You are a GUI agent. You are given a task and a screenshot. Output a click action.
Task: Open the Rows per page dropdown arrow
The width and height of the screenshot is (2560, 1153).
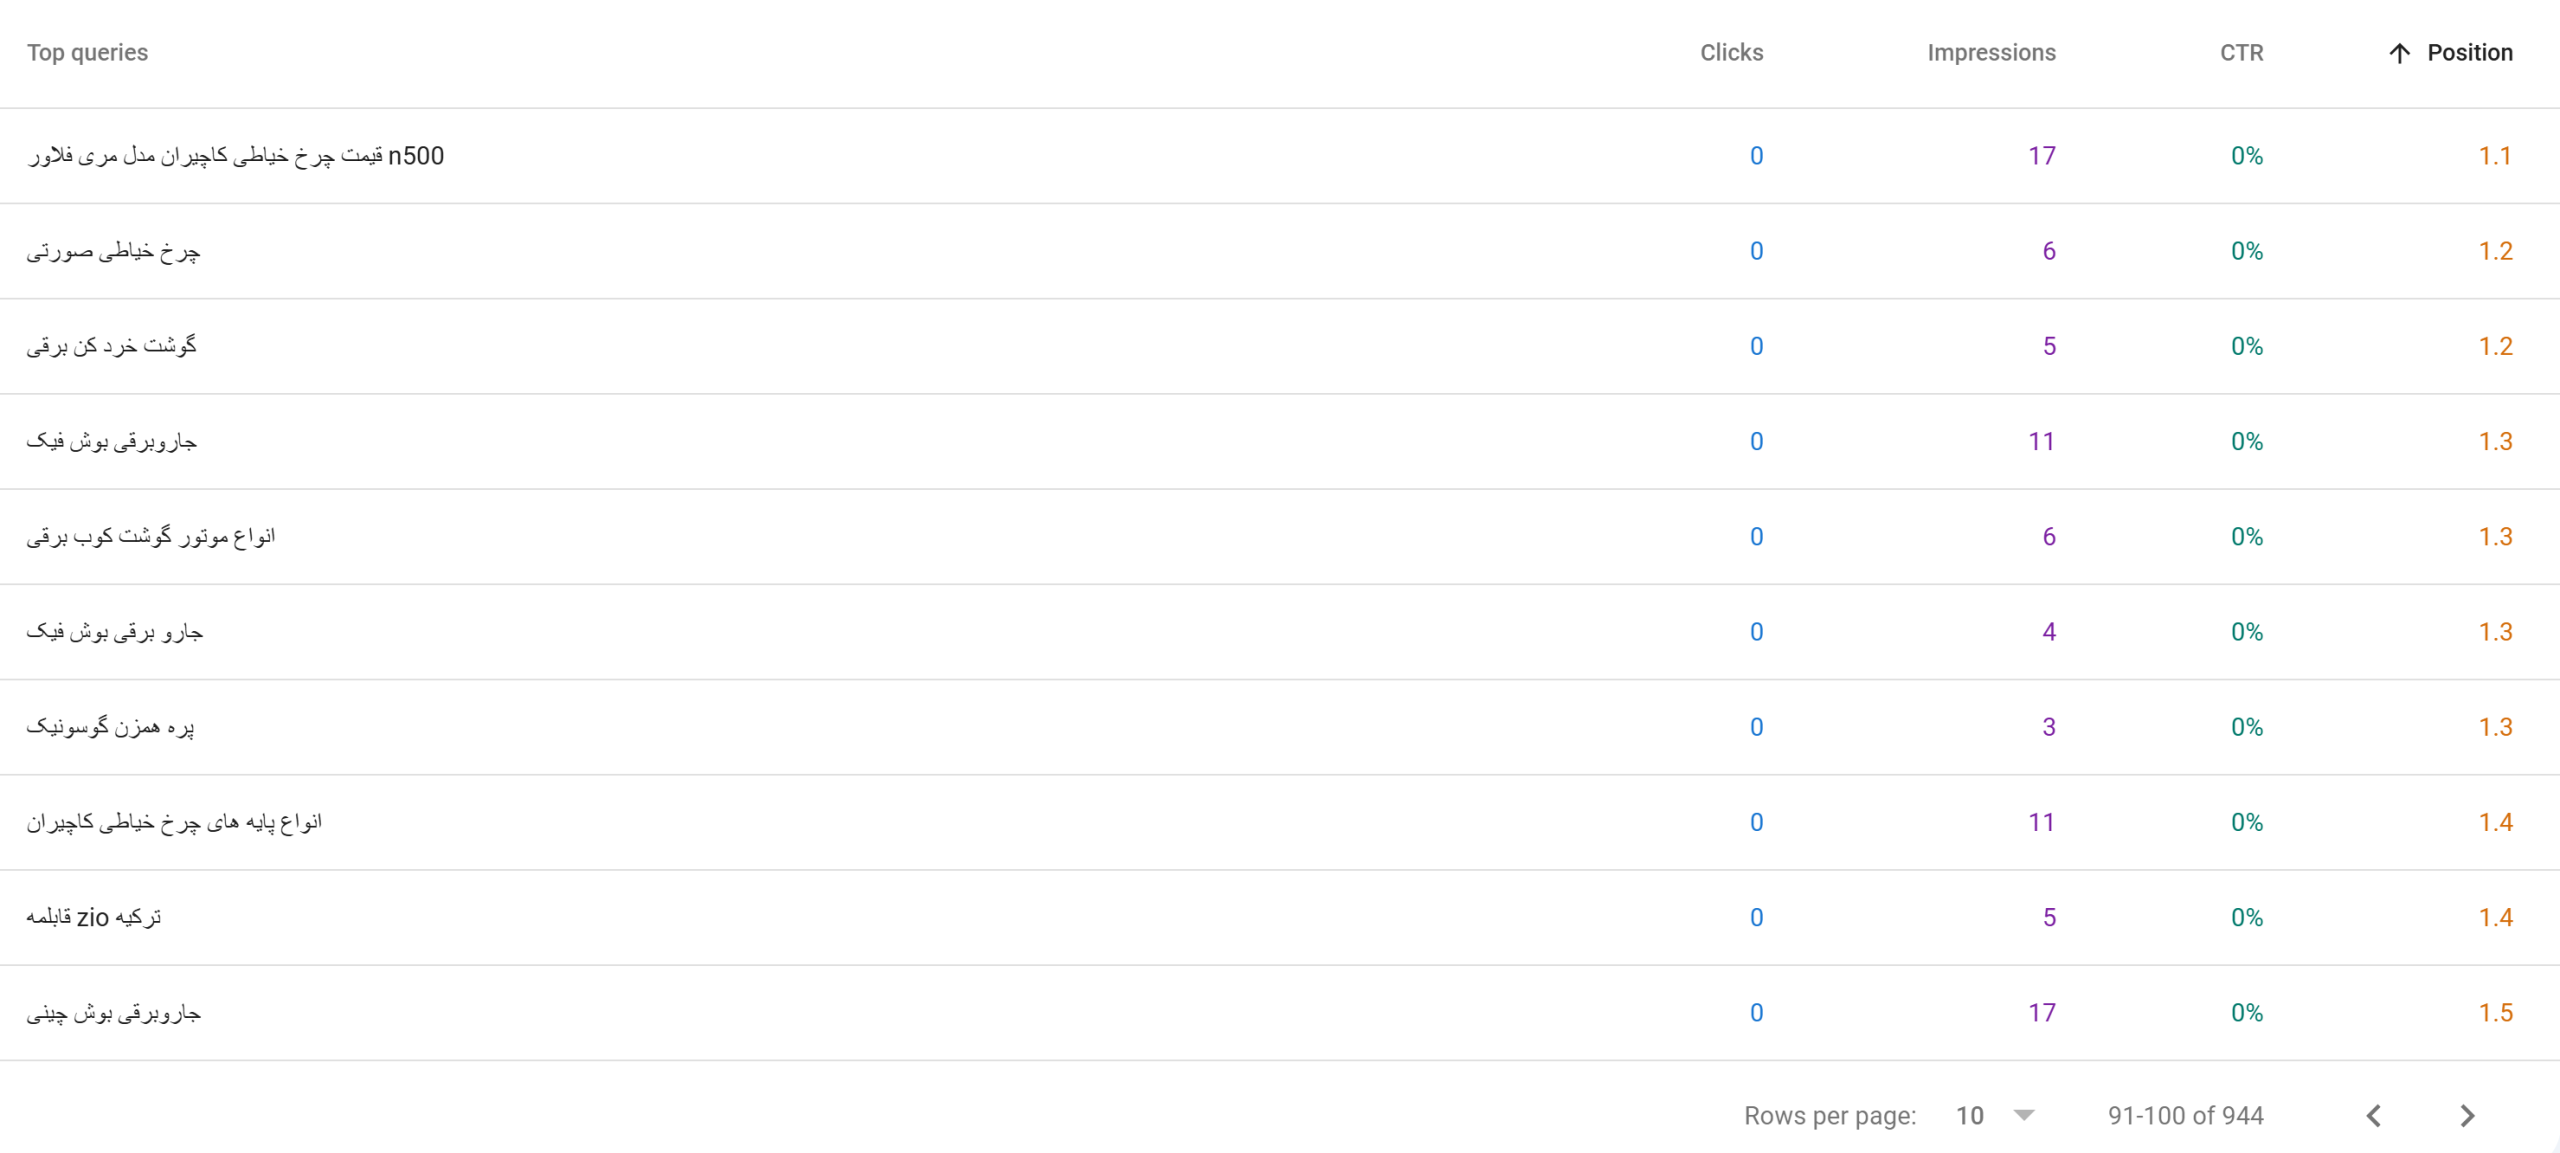[2024, 1115]
